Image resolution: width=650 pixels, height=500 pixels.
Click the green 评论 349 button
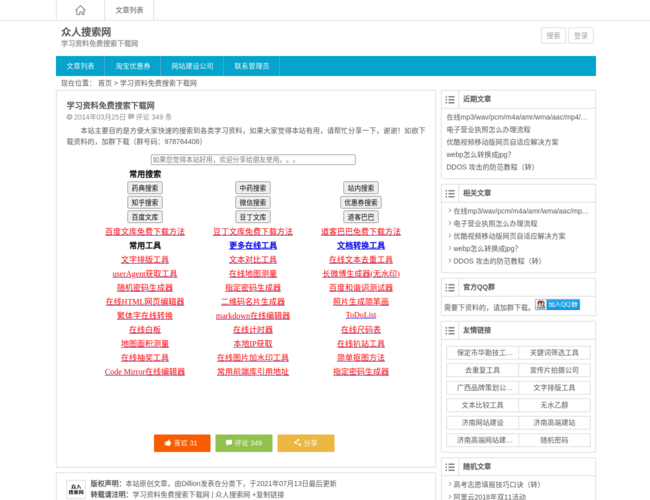coord(244,443)
